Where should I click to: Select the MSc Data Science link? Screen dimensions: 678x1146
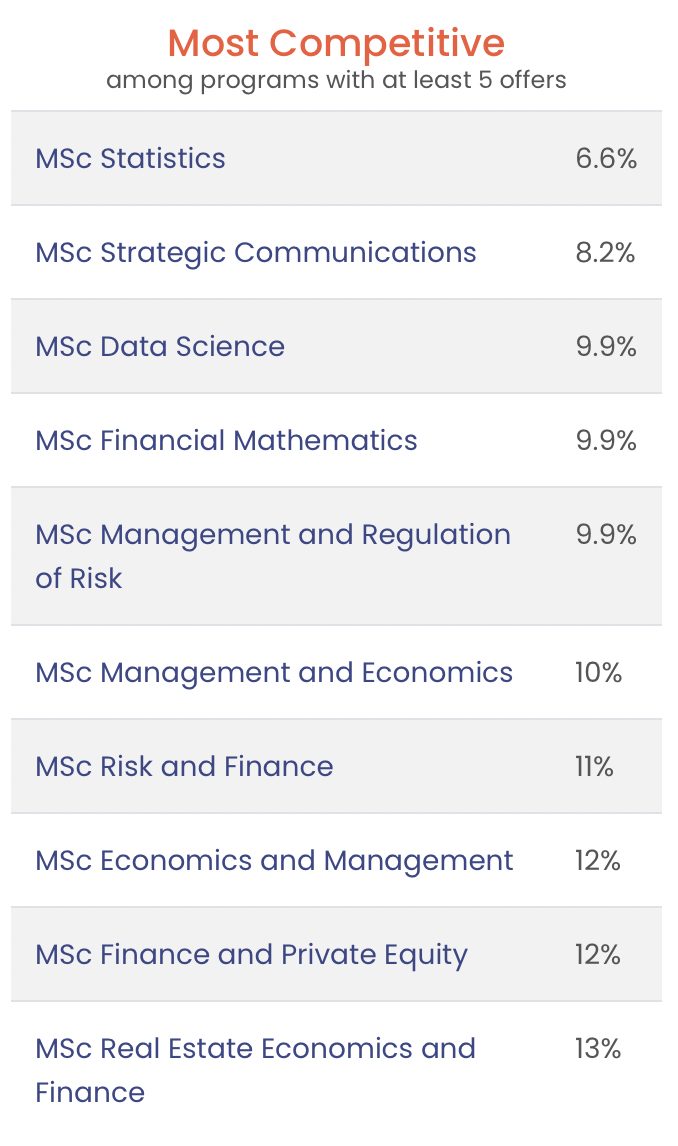pyautogui.click(x=160, y=346)
